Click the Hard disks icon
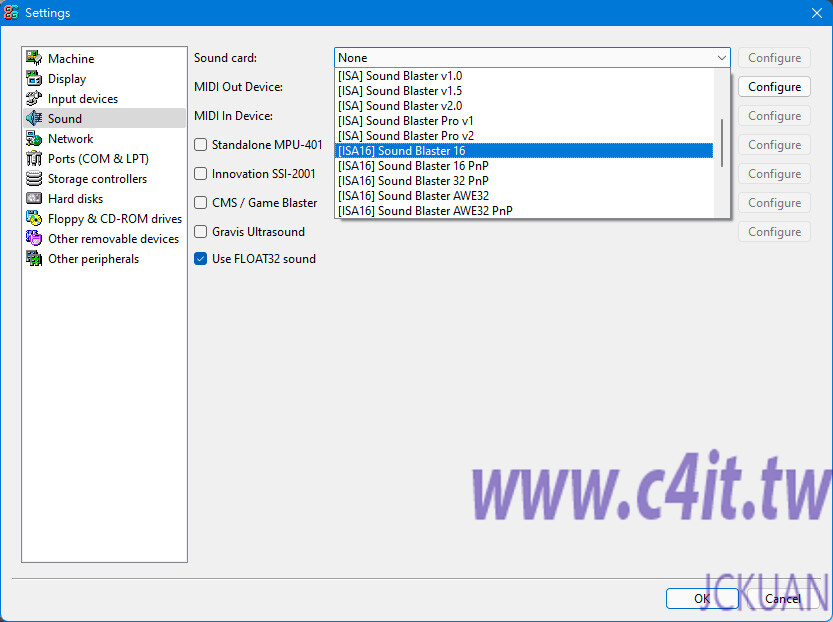 (x=34, y=199)
